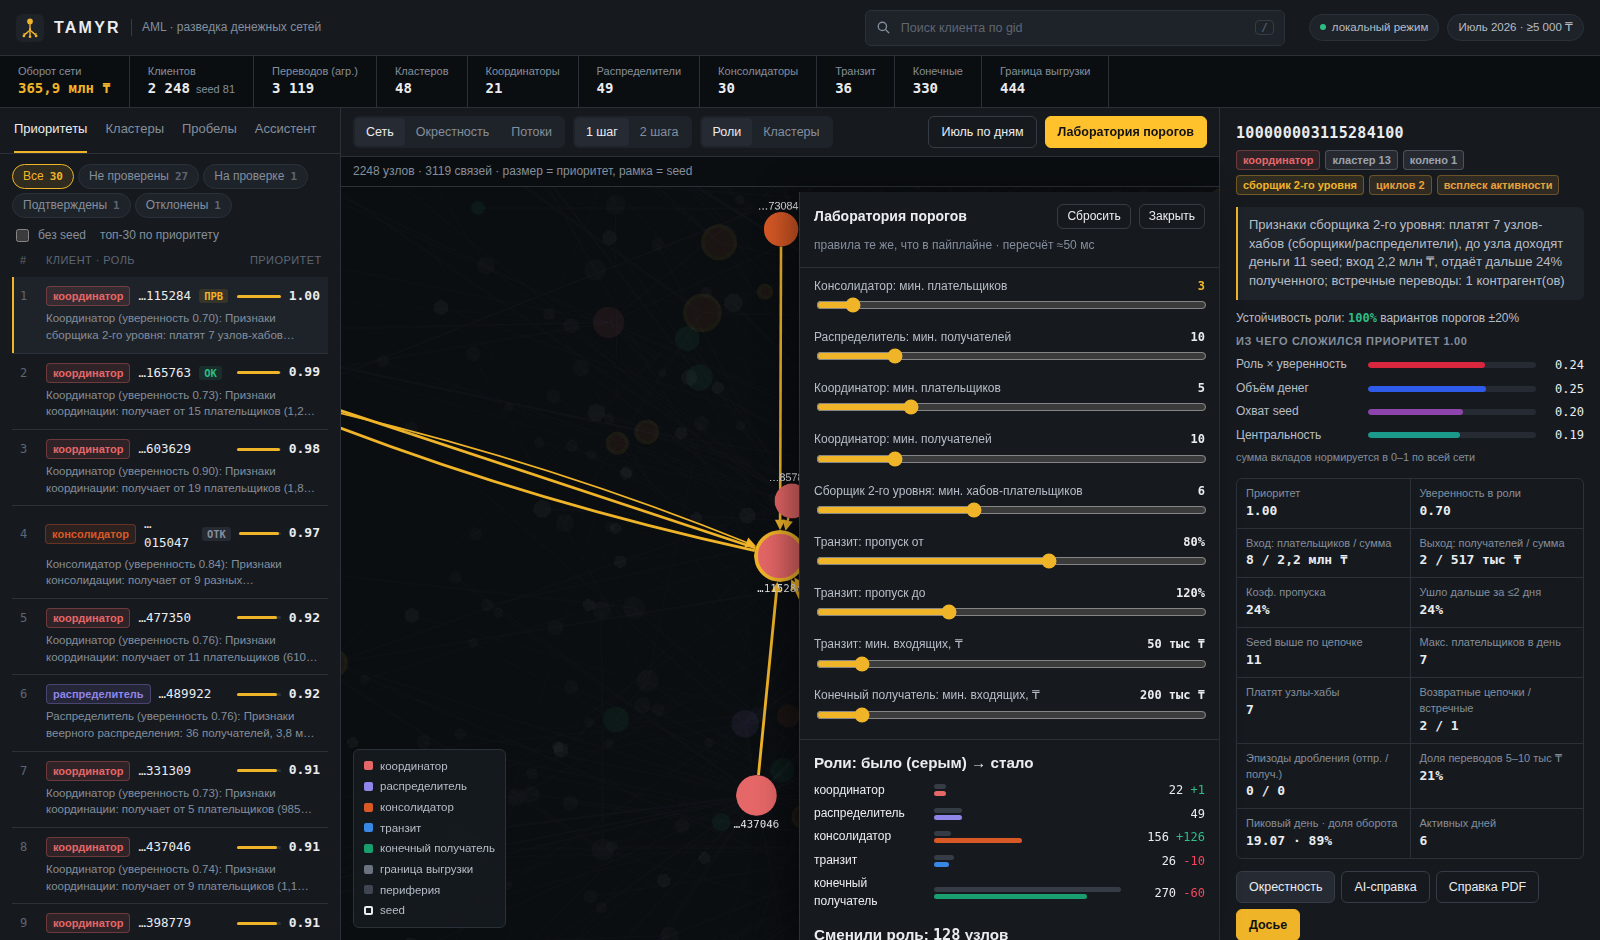Select the 'Отклонены 1' filter chip

pos(183,205)
